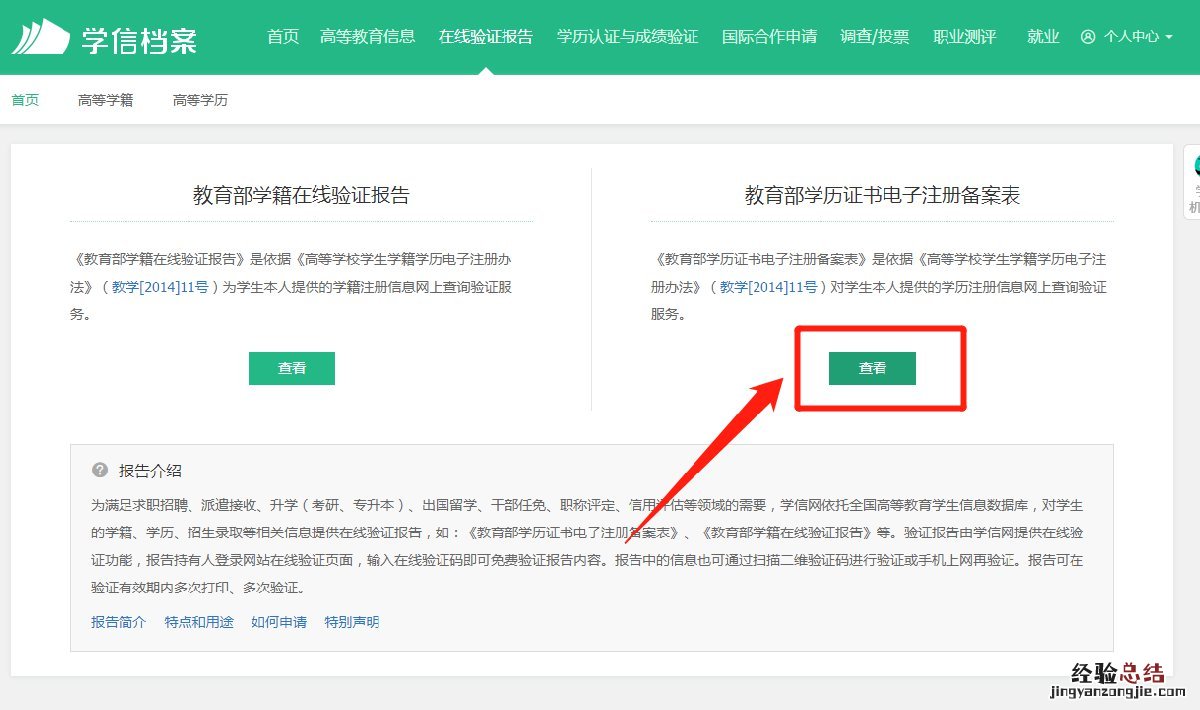Open 学历认证与成绩验证 menu item

[x=627, y=37]
